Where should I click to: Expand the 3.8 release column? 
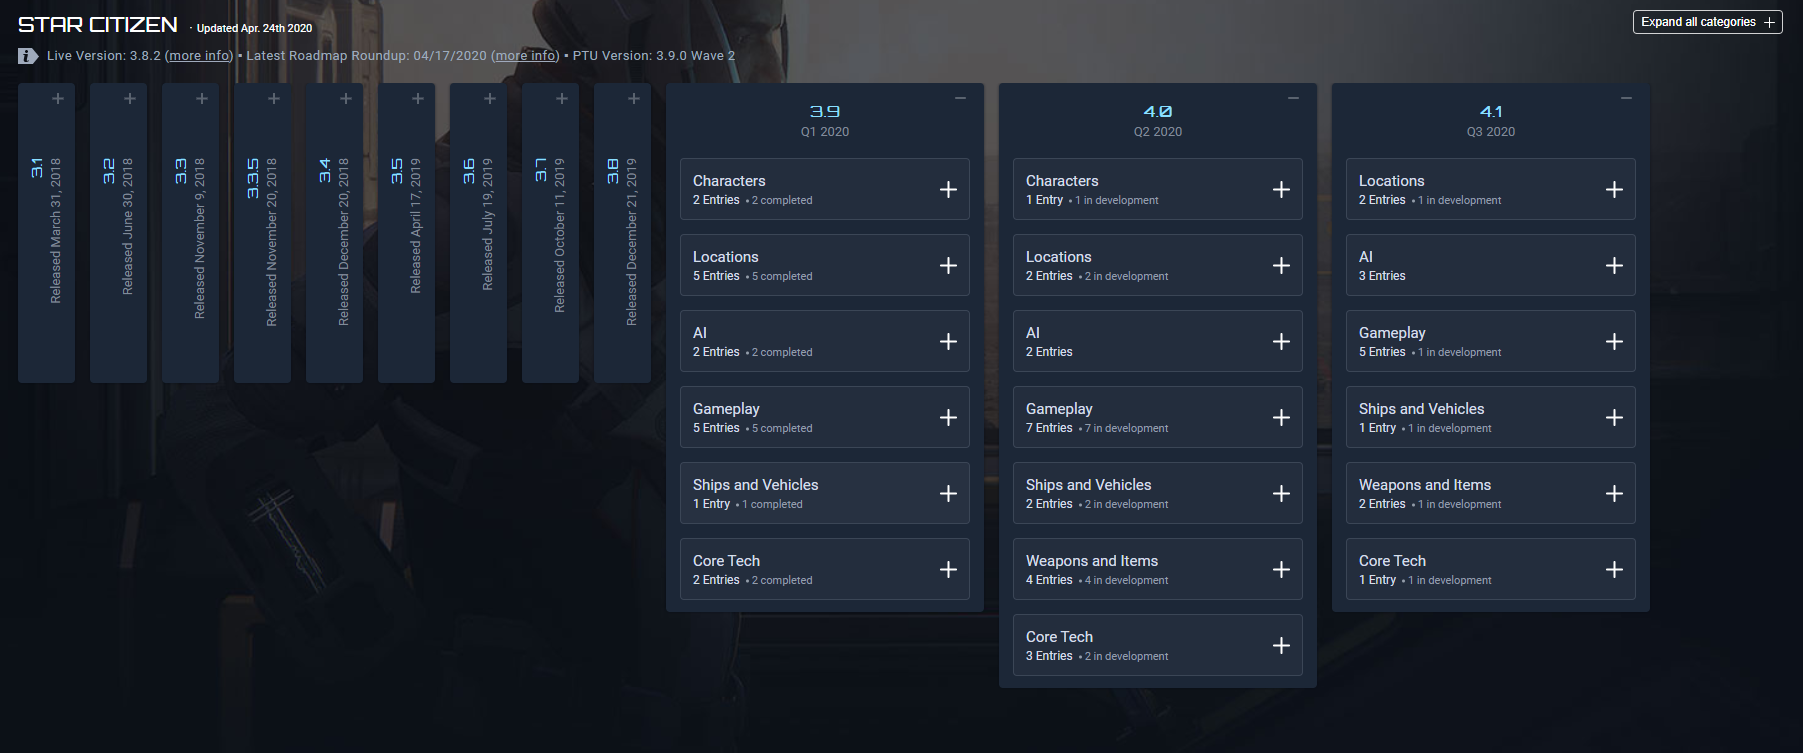click(633, 99)
